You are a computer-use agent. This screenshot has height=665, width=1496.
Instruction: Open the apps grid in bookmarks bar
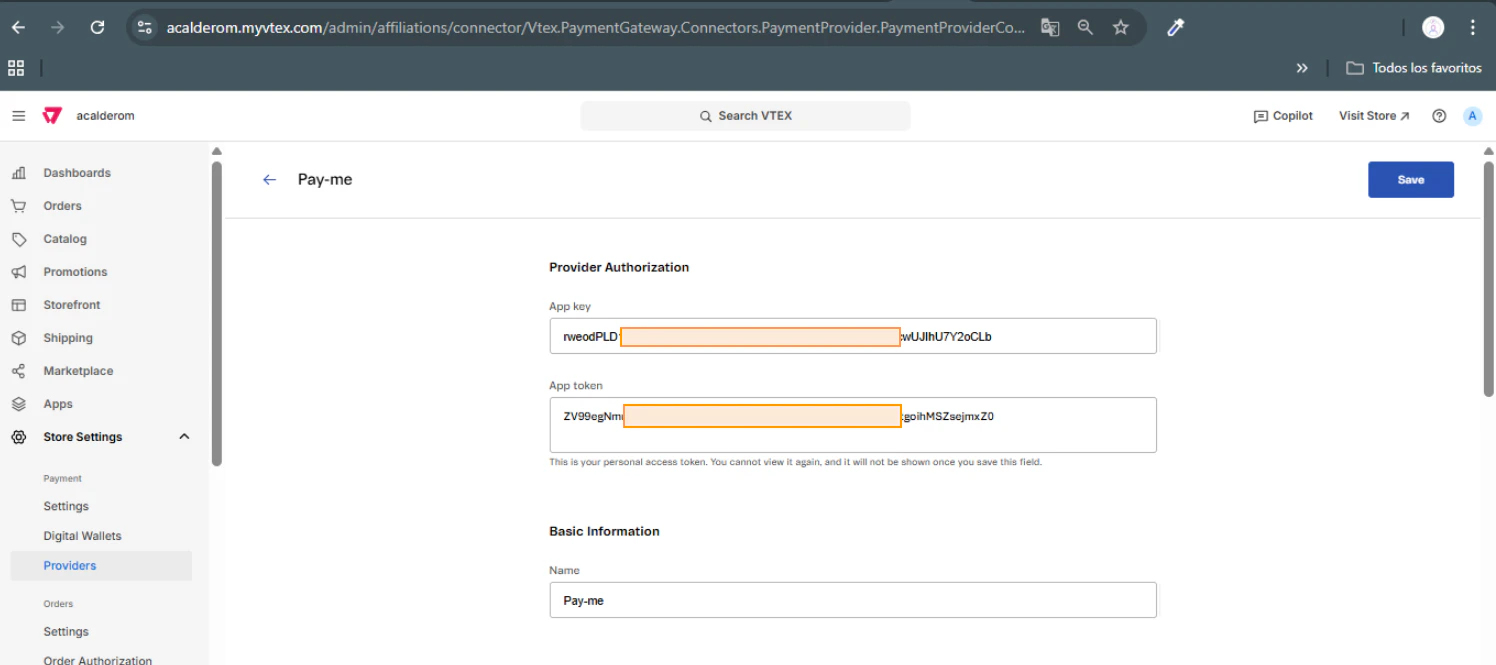(16, 68)
